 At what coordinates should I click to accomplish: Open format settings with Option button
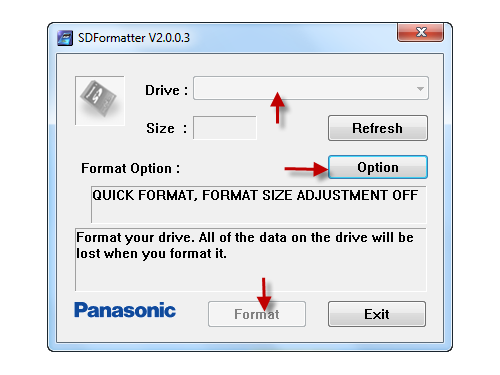378,167
